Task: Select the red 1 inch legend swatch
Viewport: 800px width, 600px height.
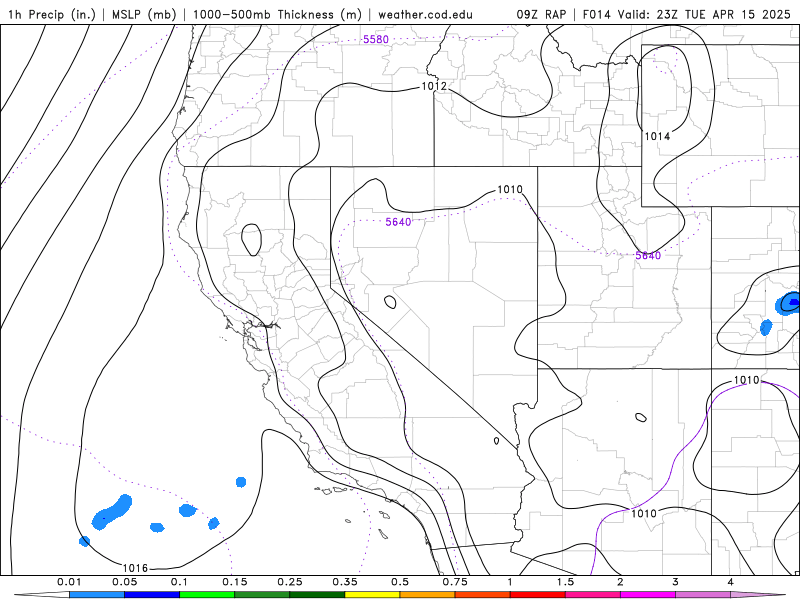Action: pos(538,595)
